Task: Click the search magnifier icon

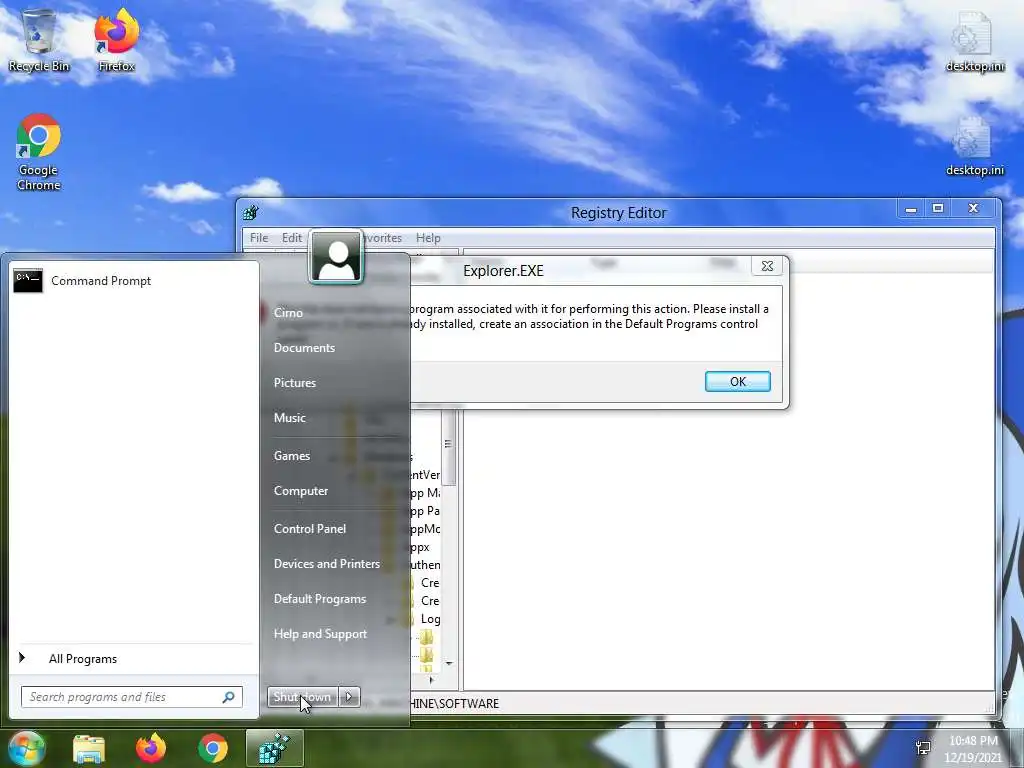Action: (229, 697)
